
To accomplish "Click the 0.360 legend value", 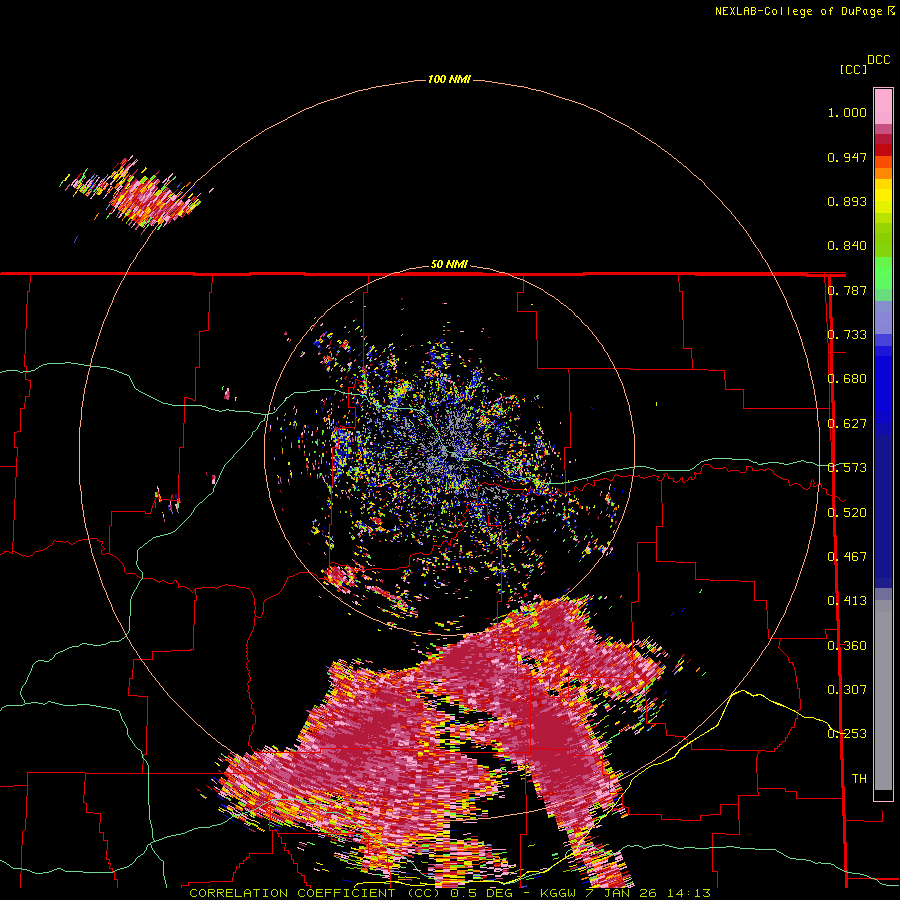I will (x=847, y=646).
